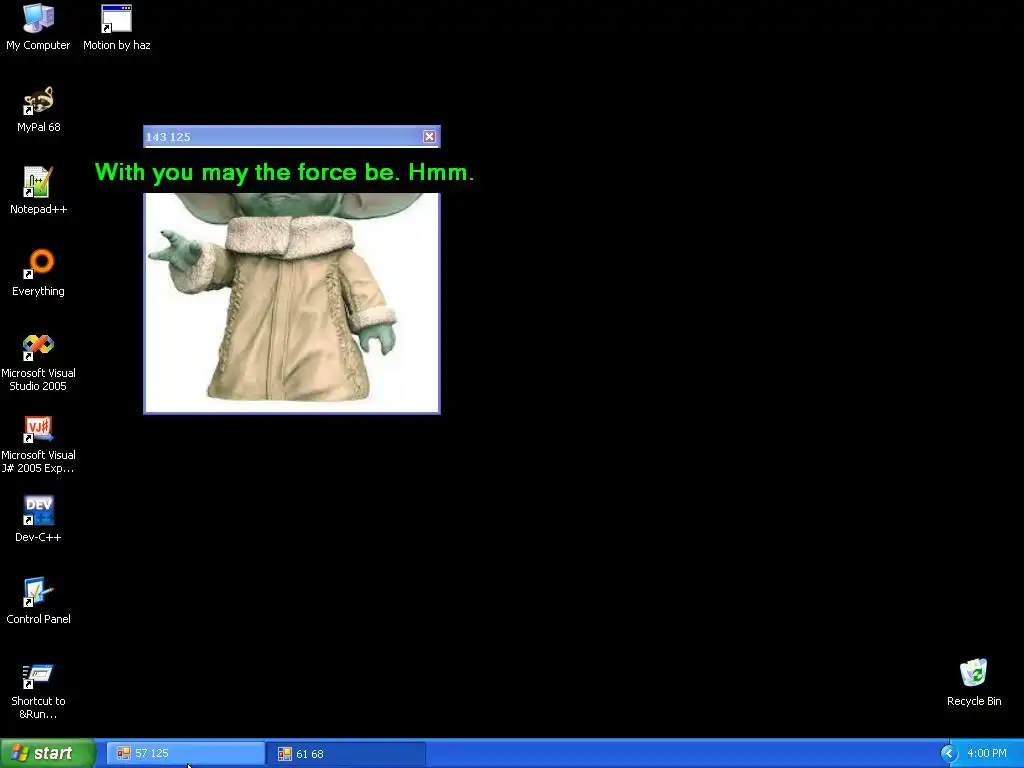The image size is (1024, 768).
Task: Switch to the '57 125' taskbar window
Action: pos(185,754)
